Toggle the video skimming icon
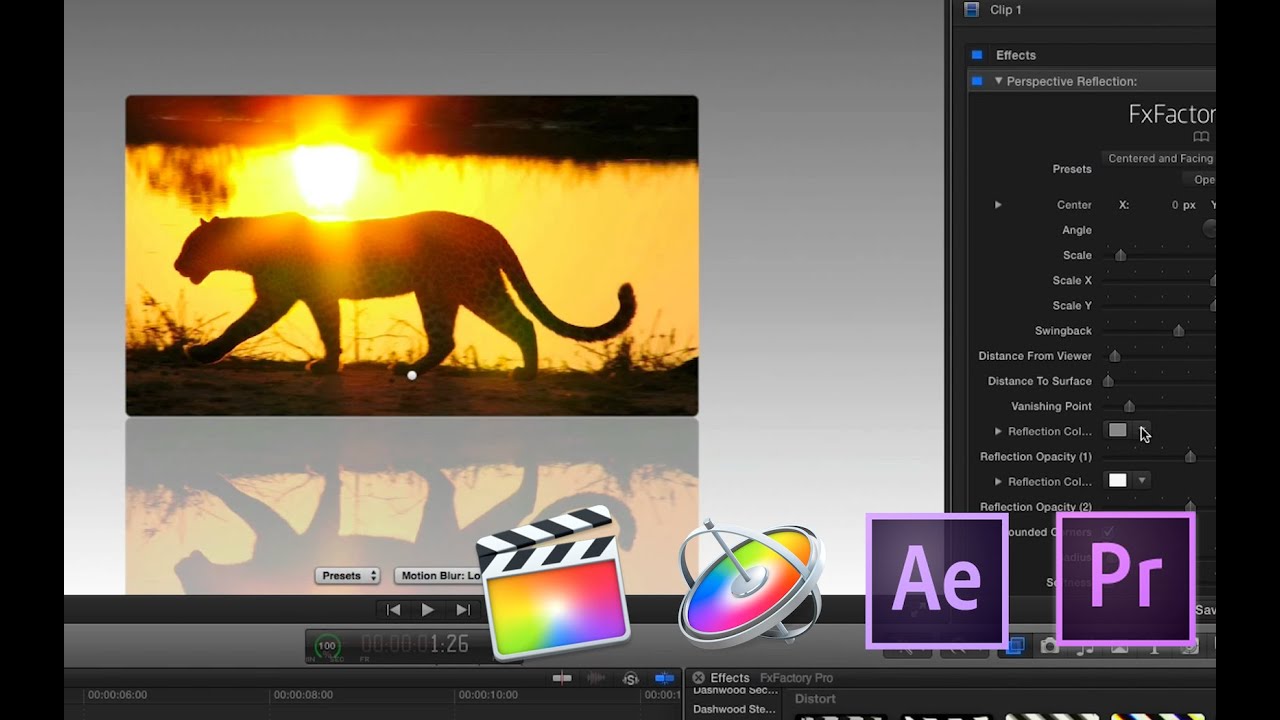The width and height of the screenshot is (1280, 720). pos(562,678)
